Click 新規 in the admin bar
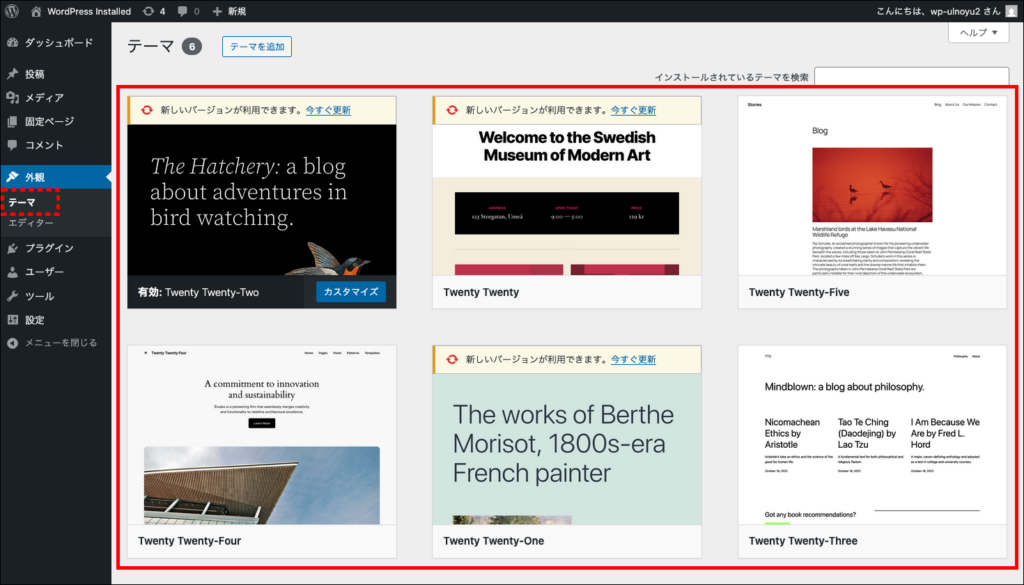This screenshot has width=1024, height=585. tap(236, 11)
